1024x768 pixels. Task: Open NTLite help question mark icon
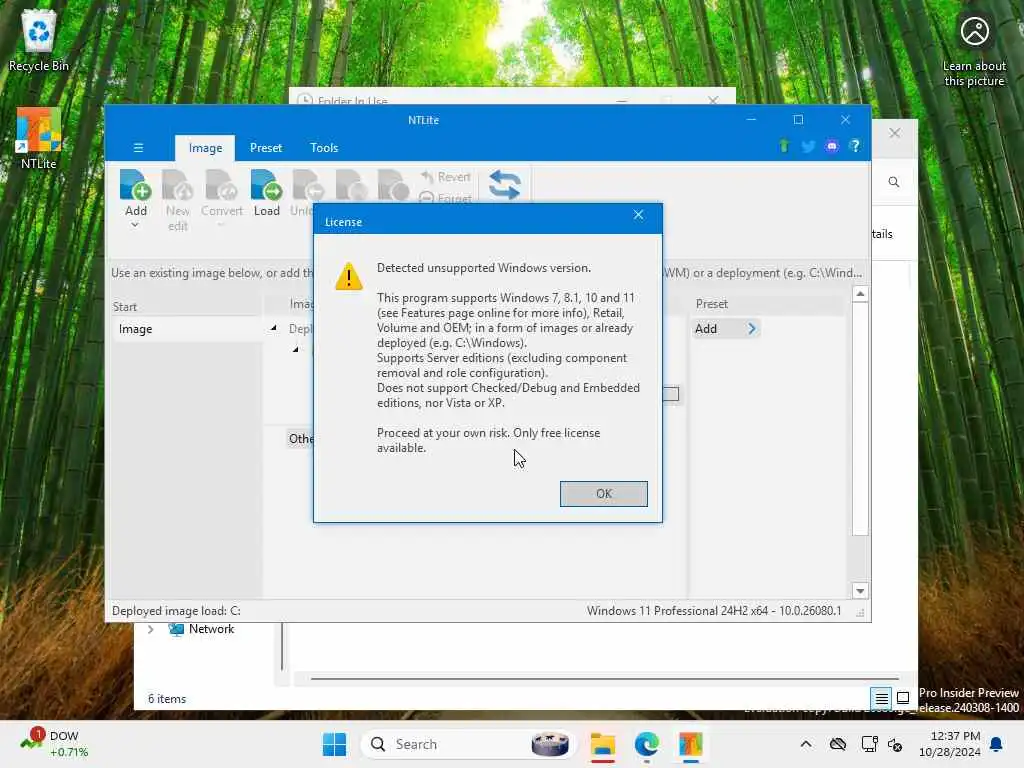click(855, 146)
